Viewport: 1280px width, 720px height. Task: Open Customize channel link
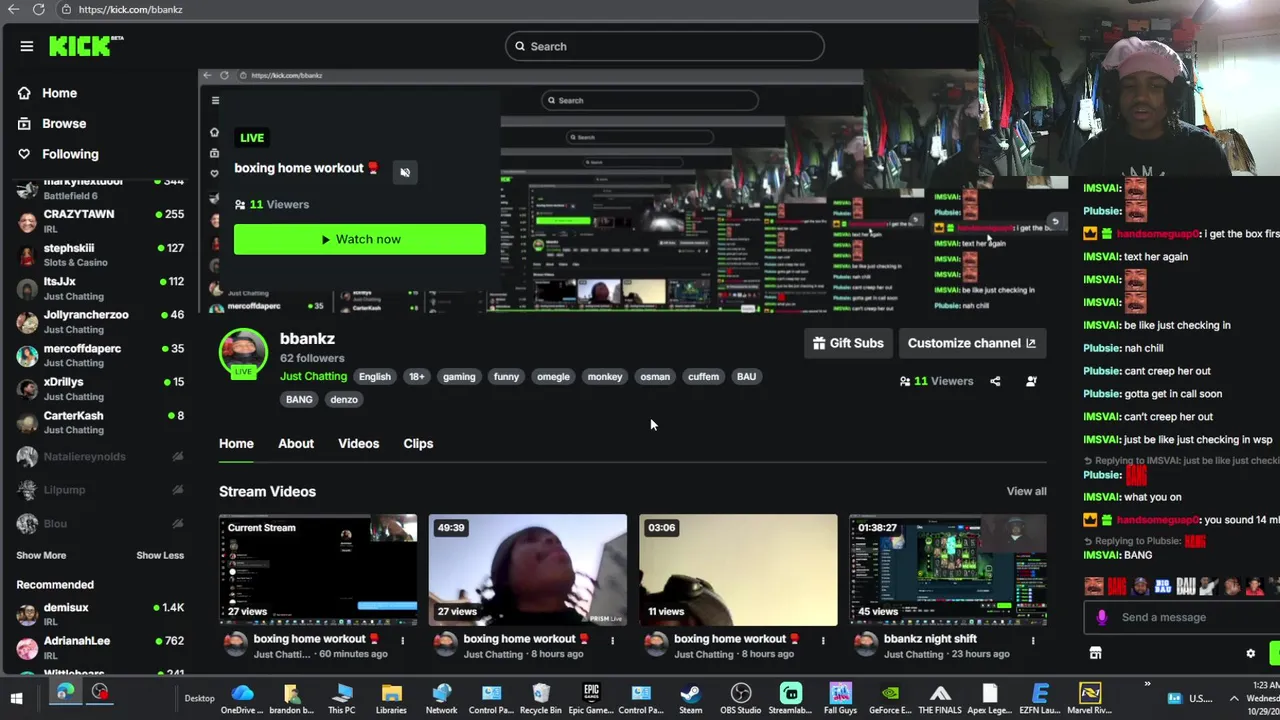[972, 343]
